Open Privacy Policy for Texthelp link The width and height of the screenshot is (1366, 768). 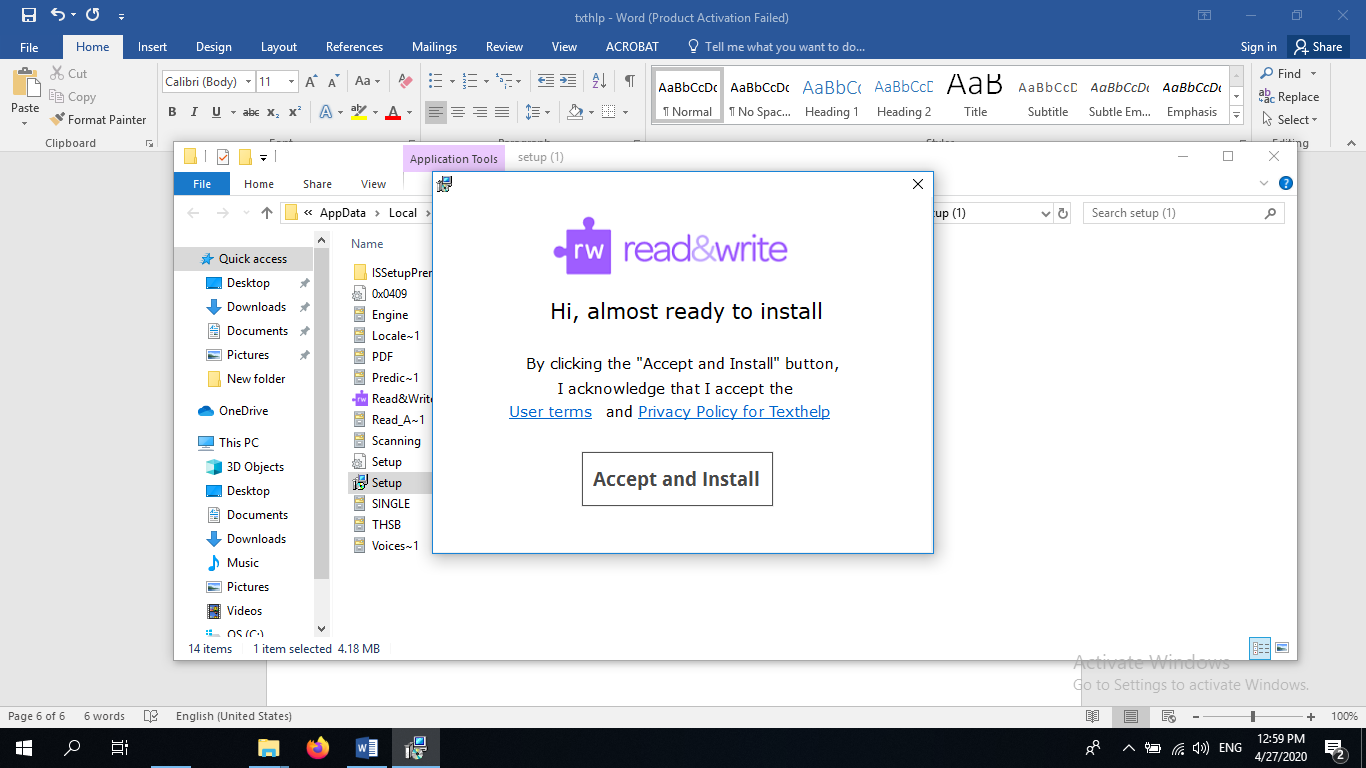[734, 412]
